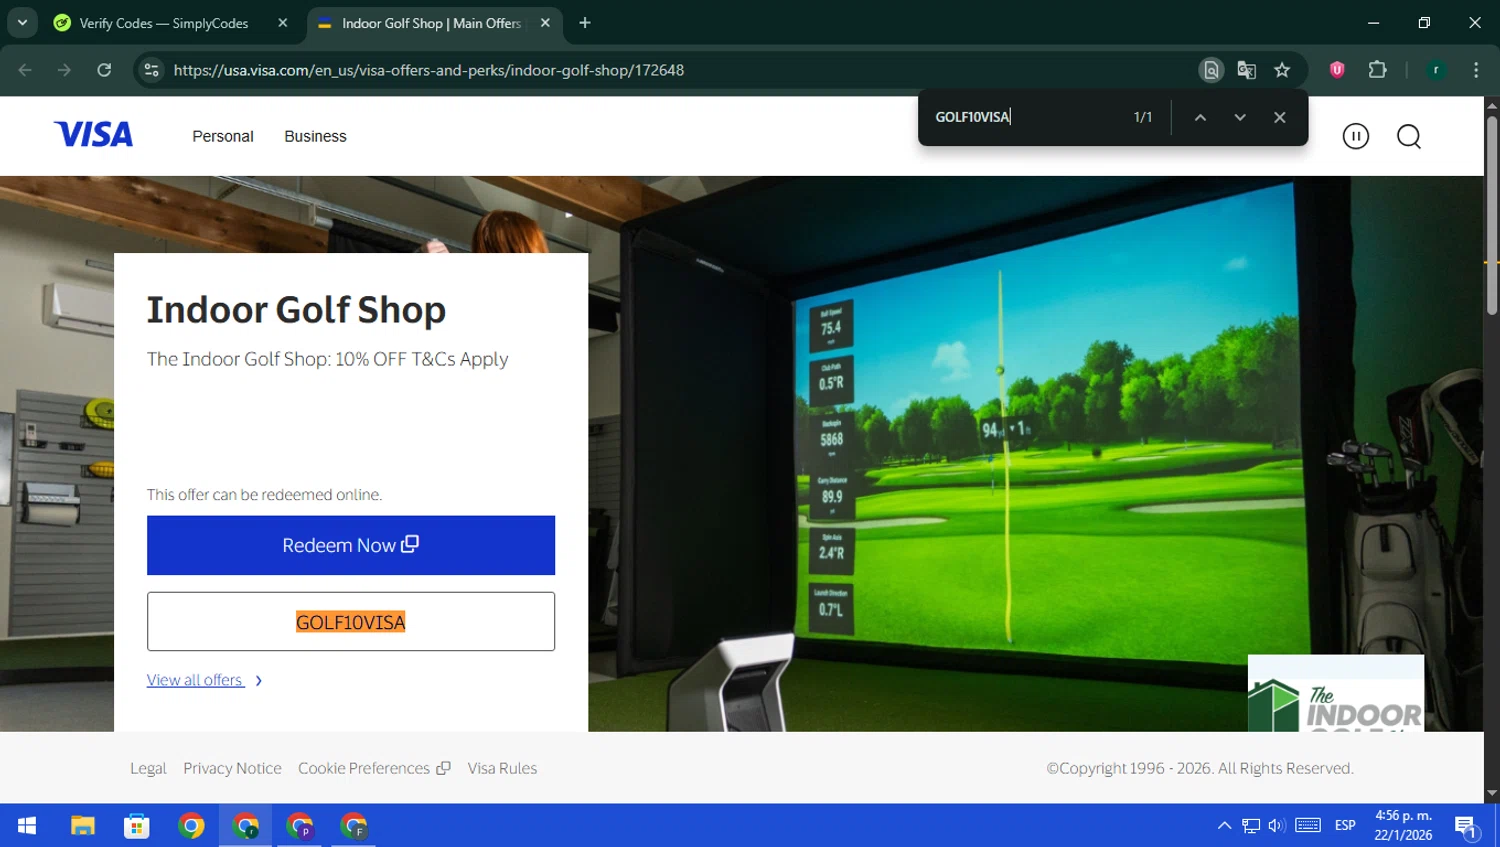Switch the ESP input language
This screenshot has width=1500, height=847.
click(x=1345, y=825)
